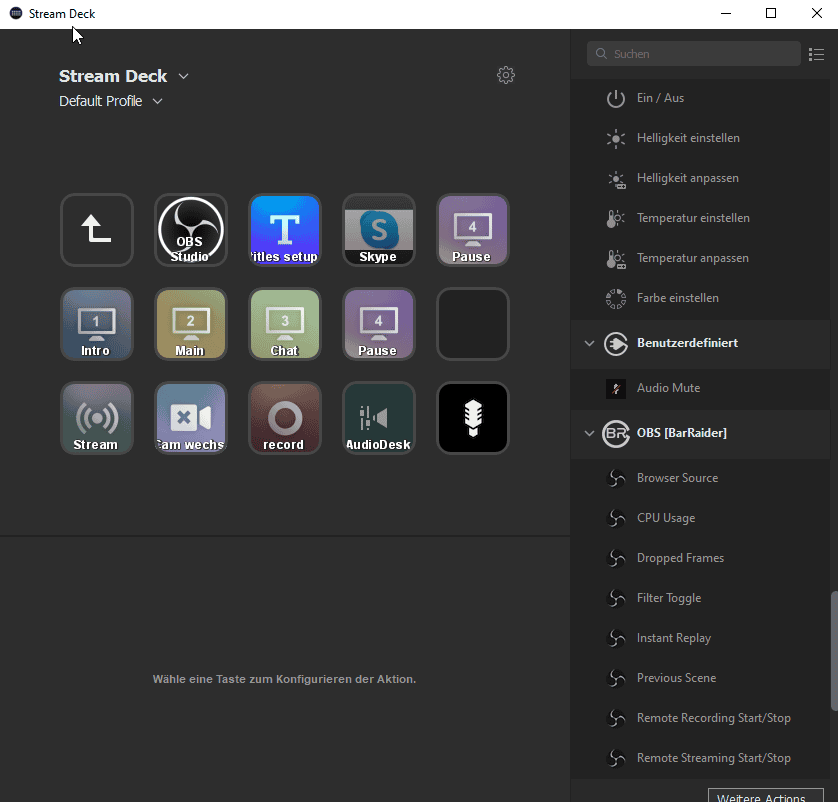Click the Suchen search field
Image resolution: width=838 pixels, height=802 pixels.
click(x=694, y=54)
